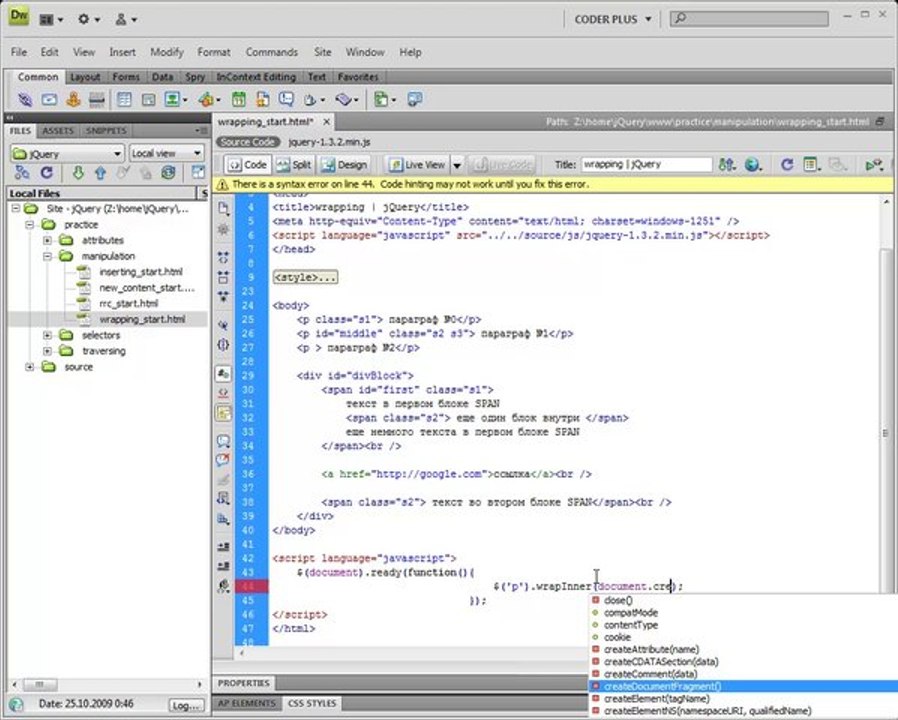Get files with the green down arrow

point(78,172)
